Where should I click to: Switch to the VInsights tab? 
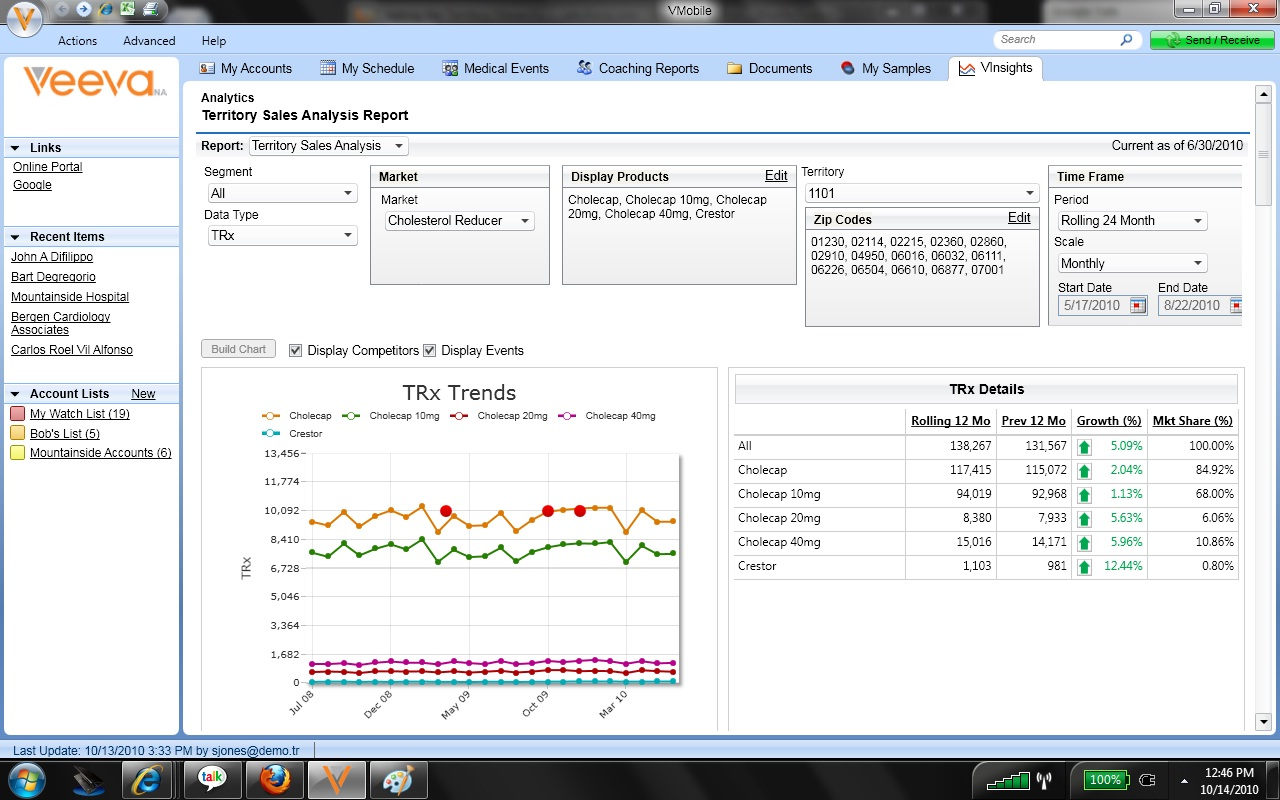coord(995,68)
